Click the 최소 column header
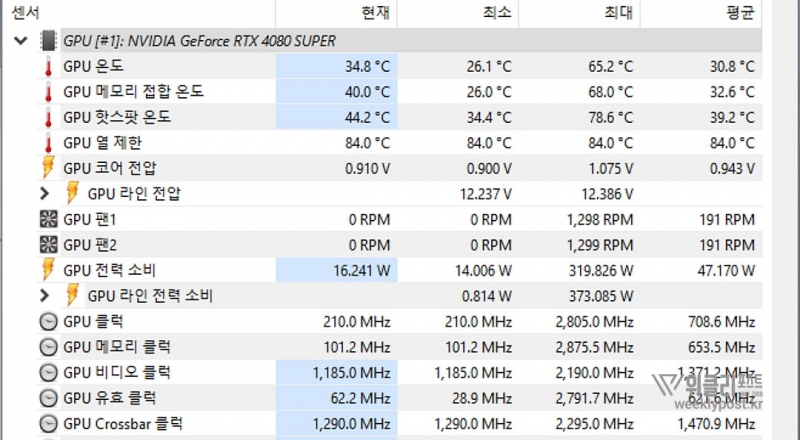This screenshot has height=440, width=800. pos(497,13)
